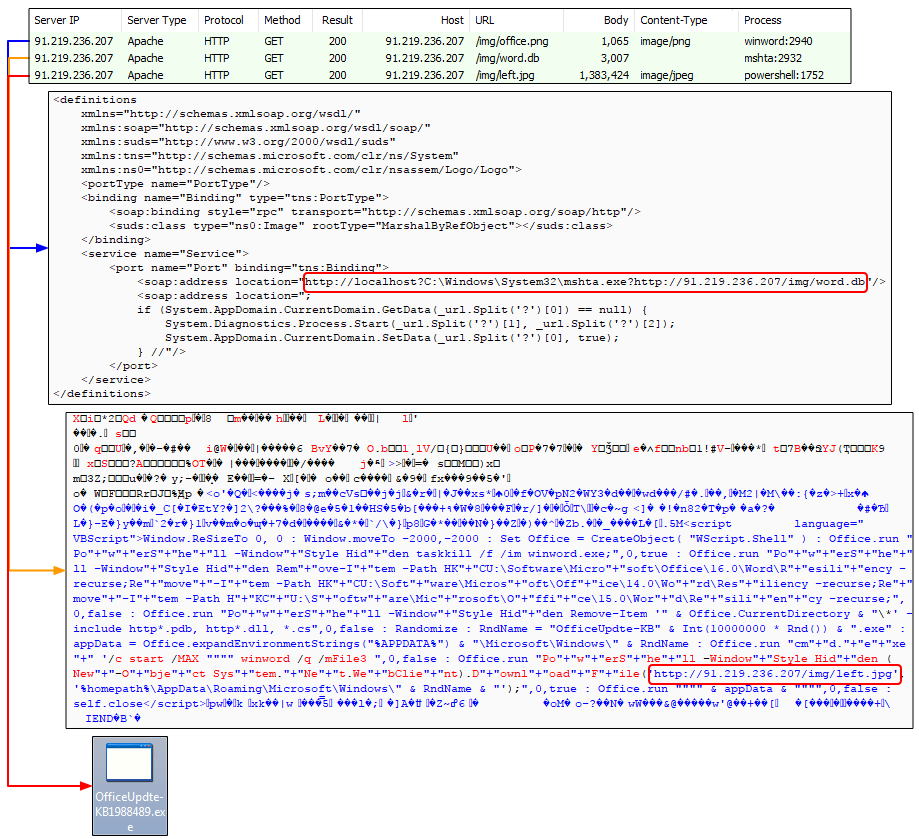Select Server IP cell in the word.db row
The height and width of the screenshot is (839, 919).
[x=74, y=58]
